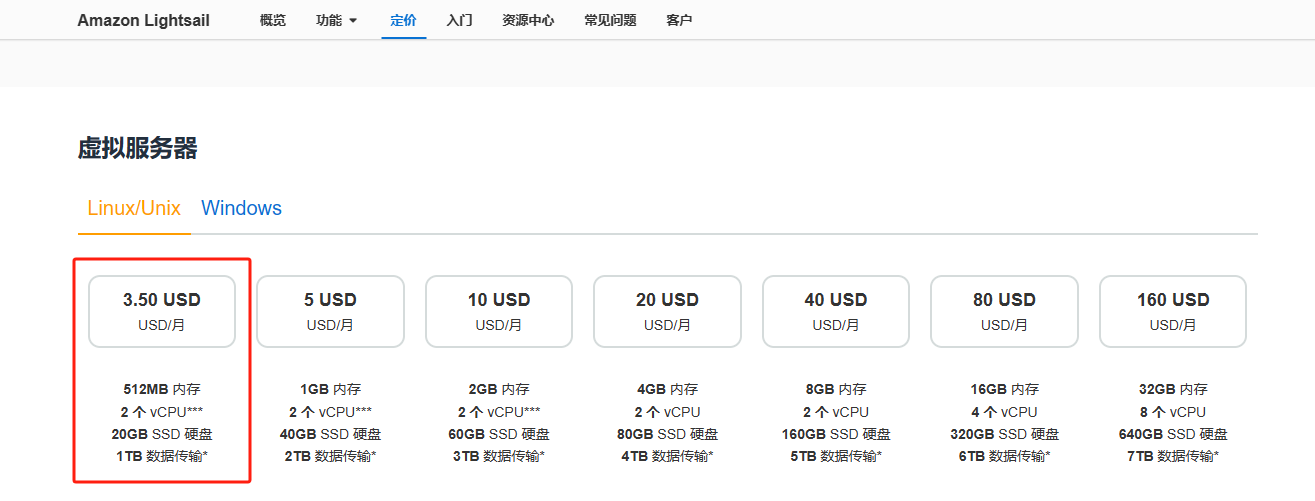Click the 3TB 数据传输* text
This screenshot has width=1315, height=501.
pyautogui.click(x=499, y=456)
